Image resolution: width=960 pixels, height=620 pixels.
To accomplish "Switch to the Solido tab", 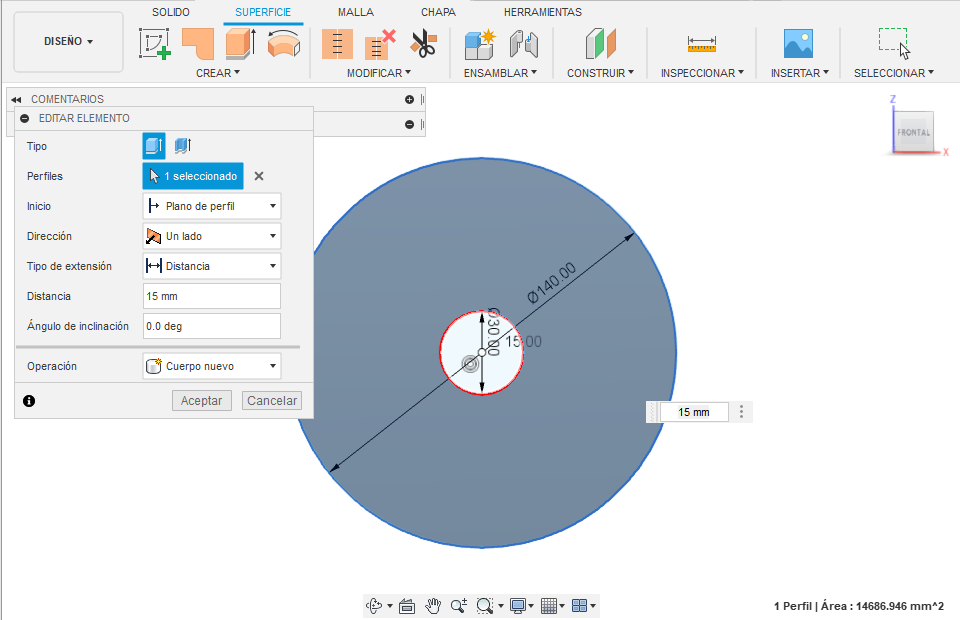I will 171,12.
